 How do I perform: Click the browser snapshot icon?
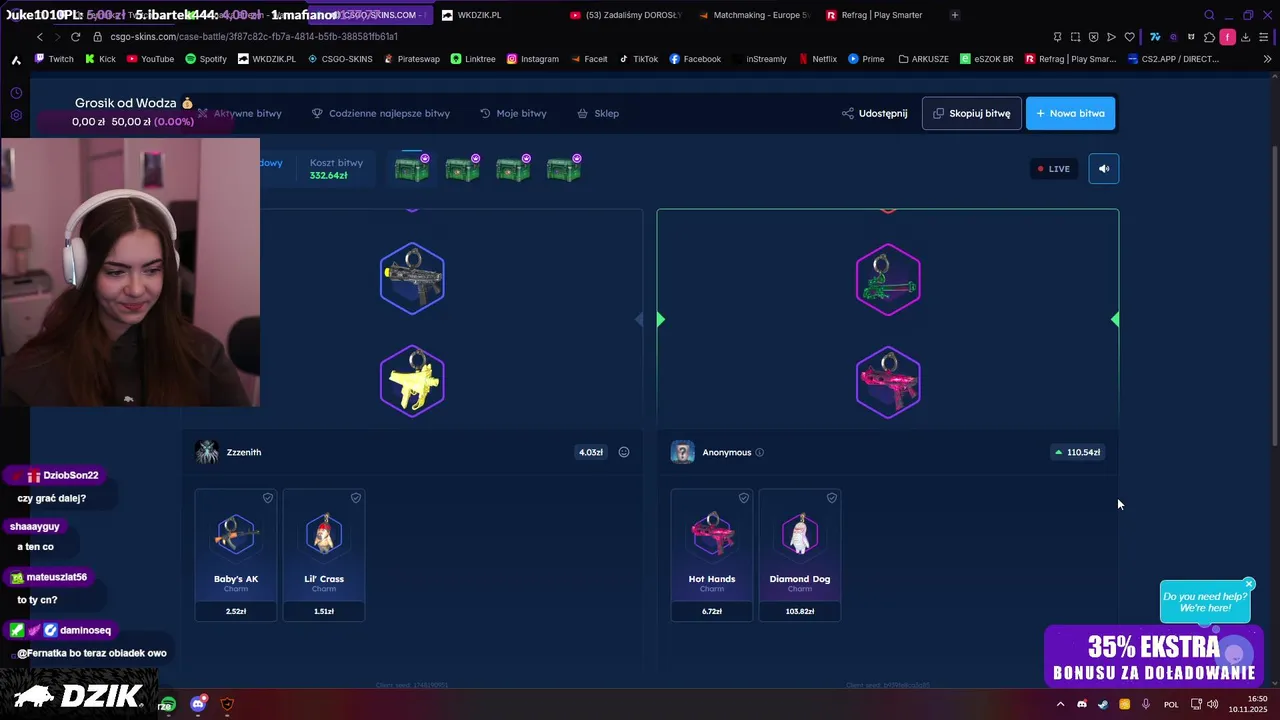point(1075,37)
